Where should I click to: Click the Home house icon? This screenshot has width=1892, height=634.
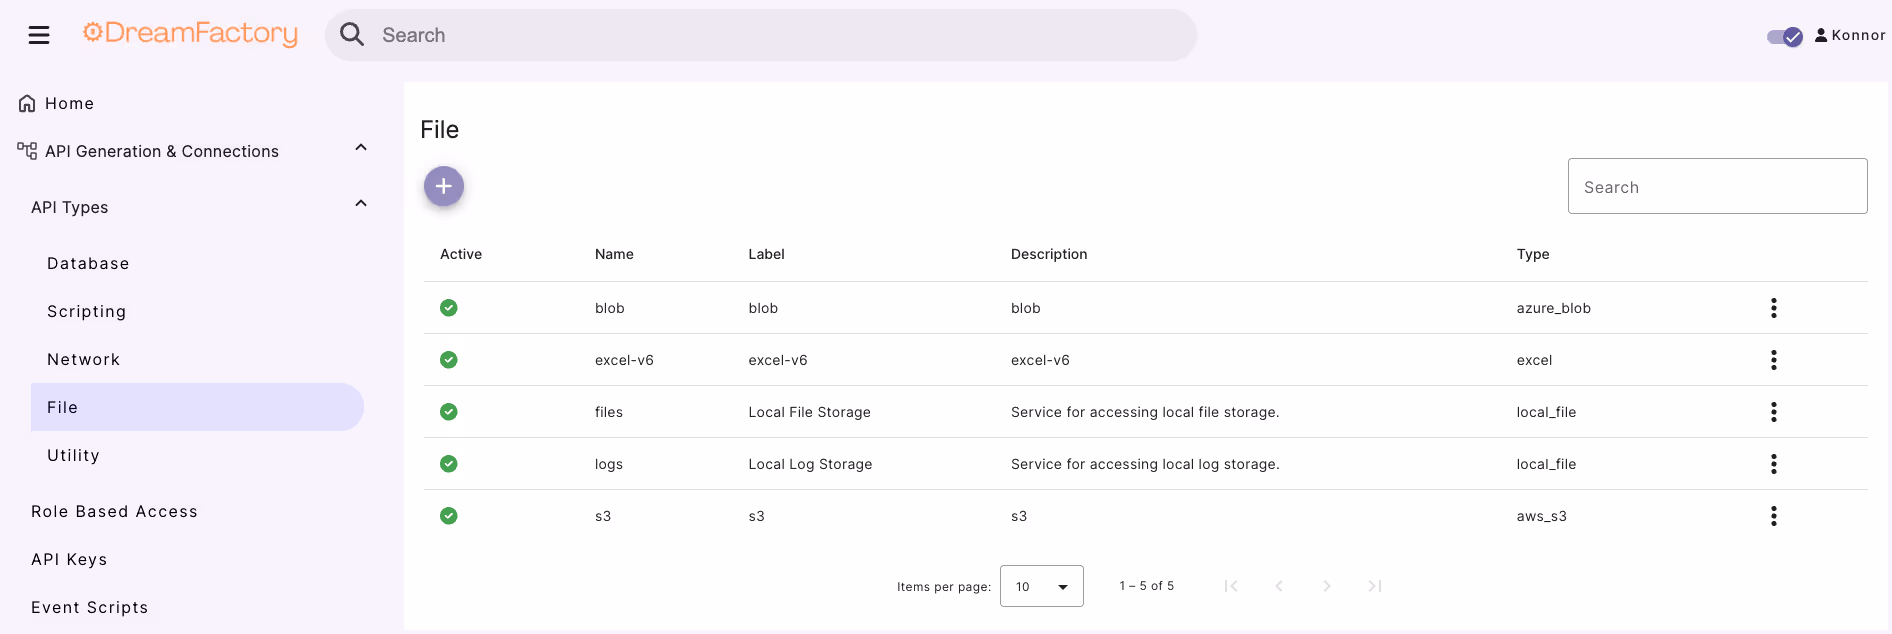tap(27, 103)
